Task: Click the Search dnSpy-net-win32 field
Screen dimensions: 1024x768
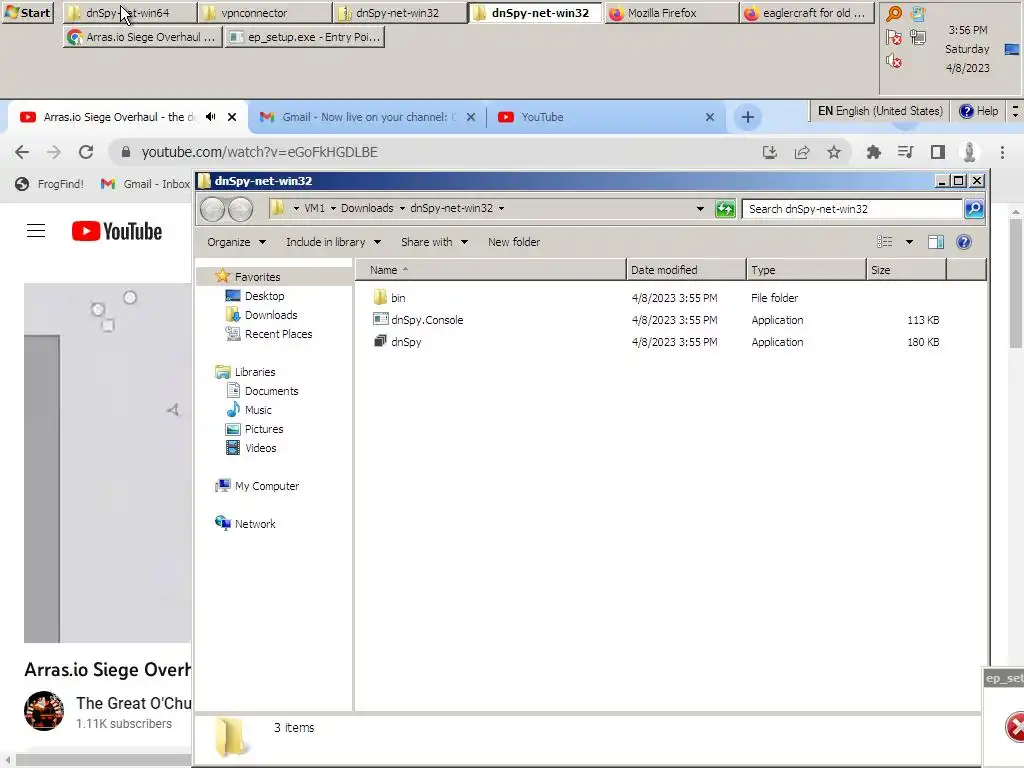Action: (852, 209)
